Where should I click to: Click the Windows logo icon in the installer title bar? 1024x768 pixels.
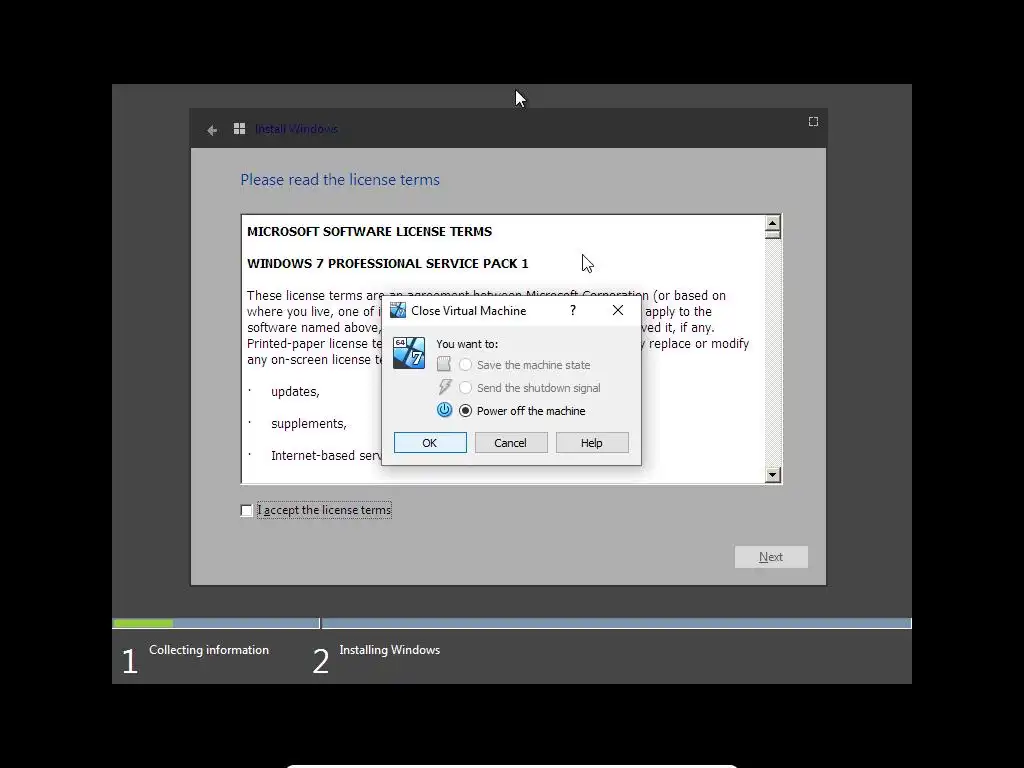240,129
